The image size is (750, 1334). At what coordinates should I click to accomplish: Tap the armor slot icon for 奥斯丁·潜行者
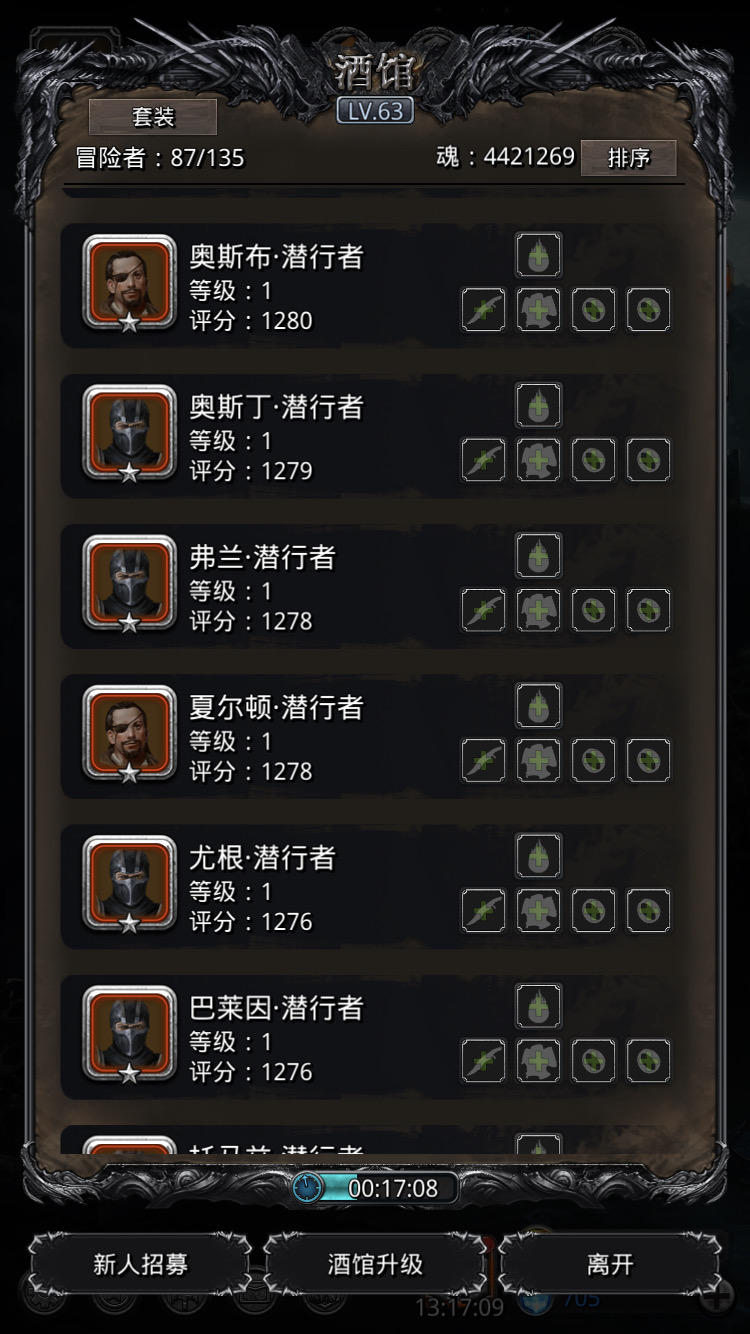[539, 460]
